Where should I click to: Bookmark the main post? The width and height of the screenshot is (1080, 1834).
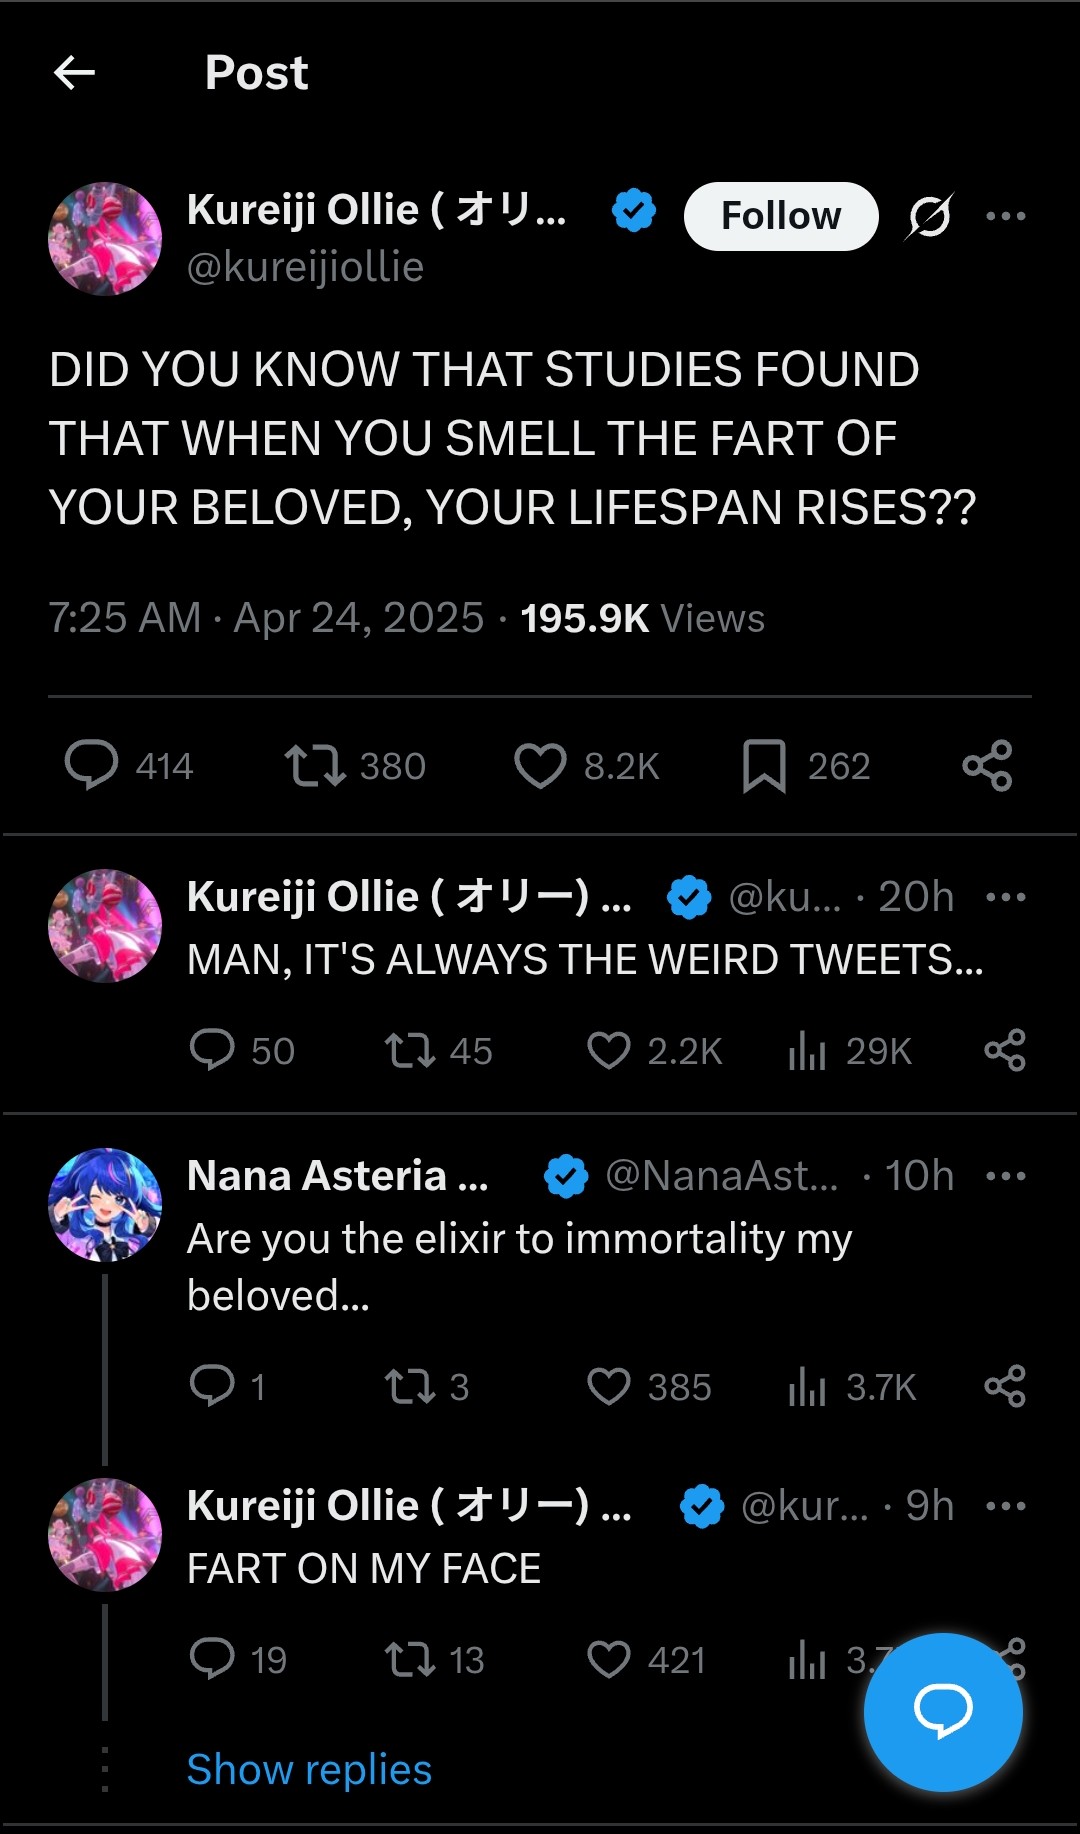[x=764, y=766]
